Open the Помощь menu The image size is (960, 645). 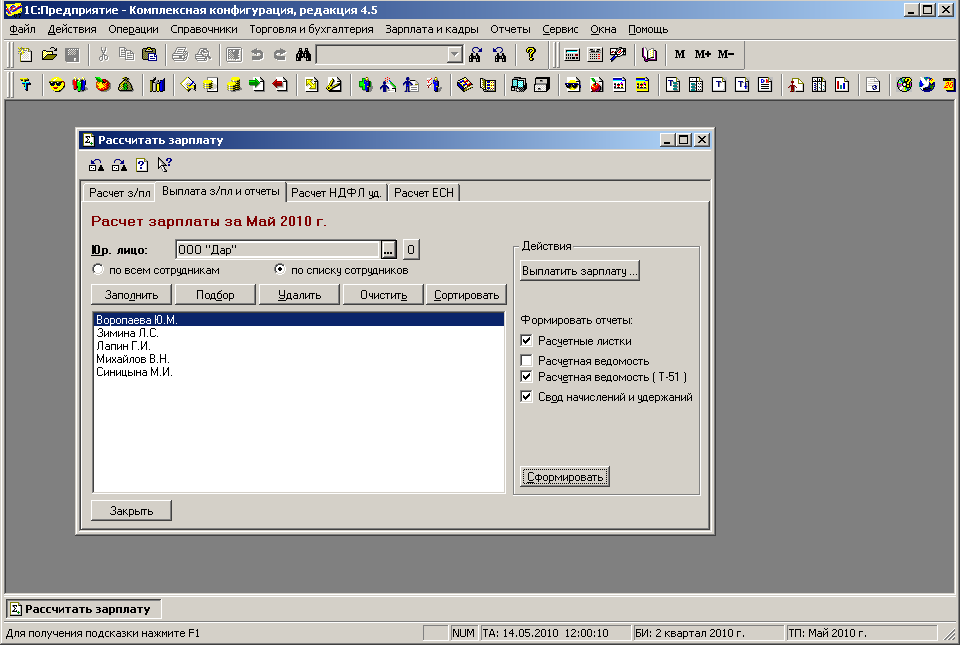click(x=648, y=29)
